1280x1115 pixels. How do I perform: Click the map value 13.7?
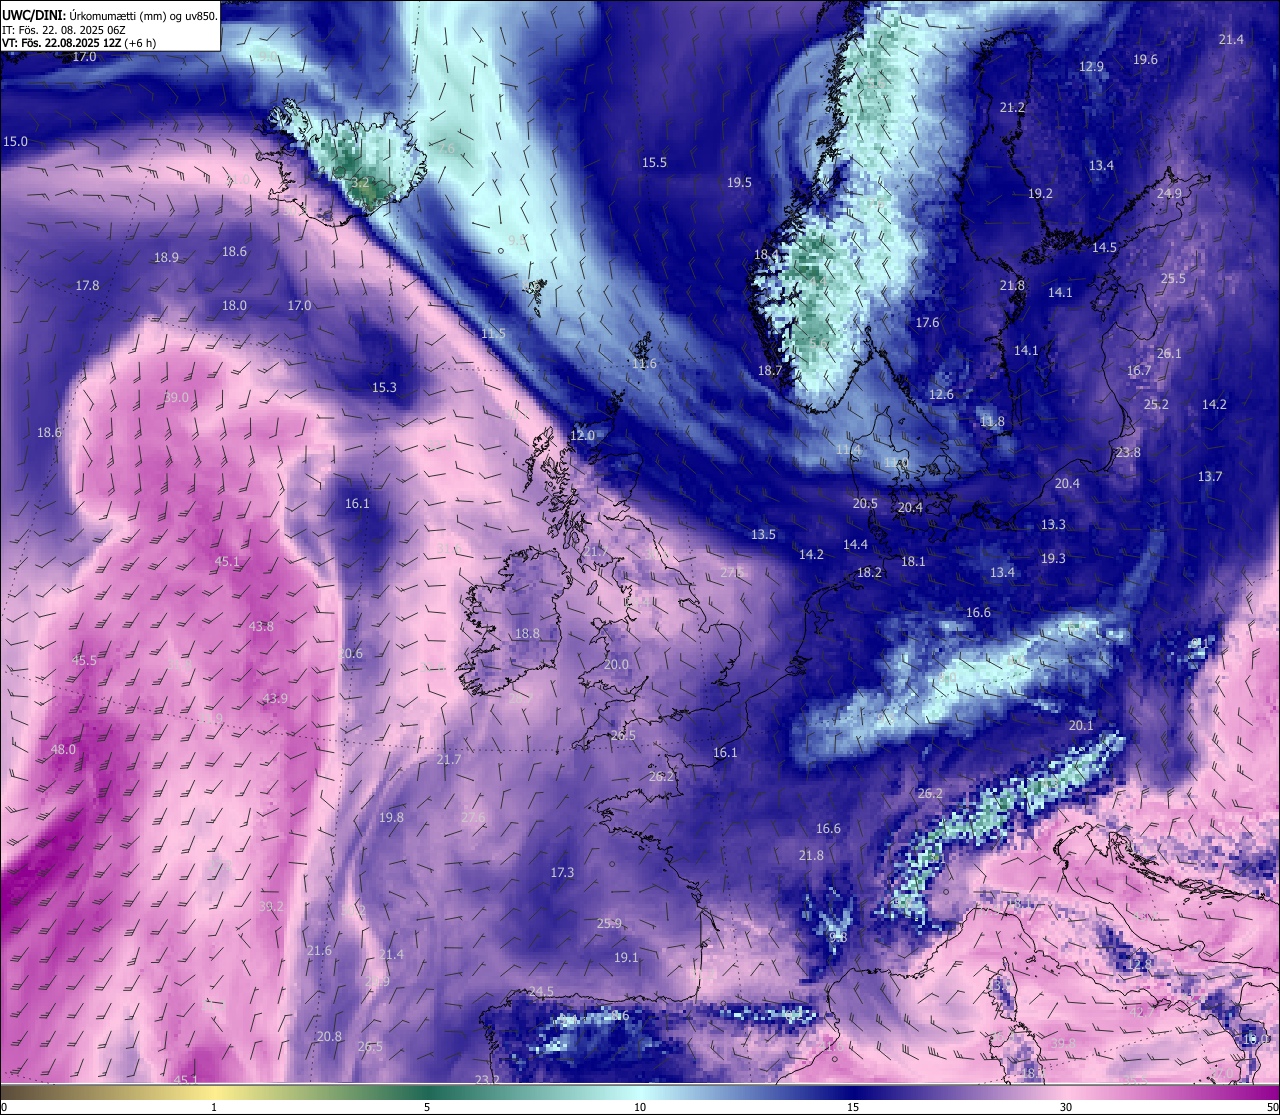[1210, 477]
